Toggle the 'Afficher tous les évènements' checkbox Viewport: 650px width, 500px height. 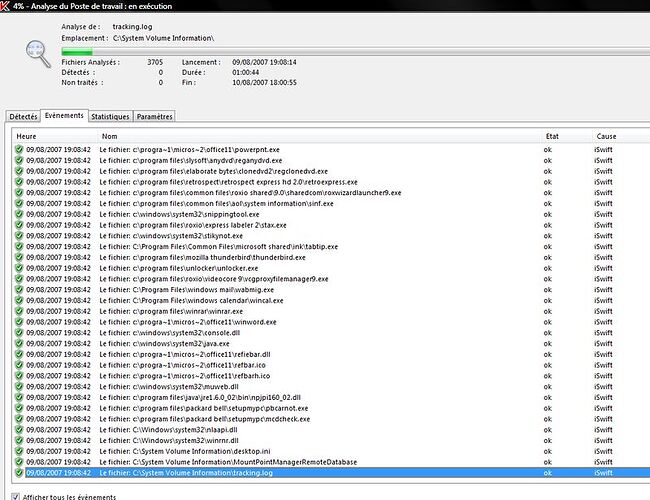14,496
